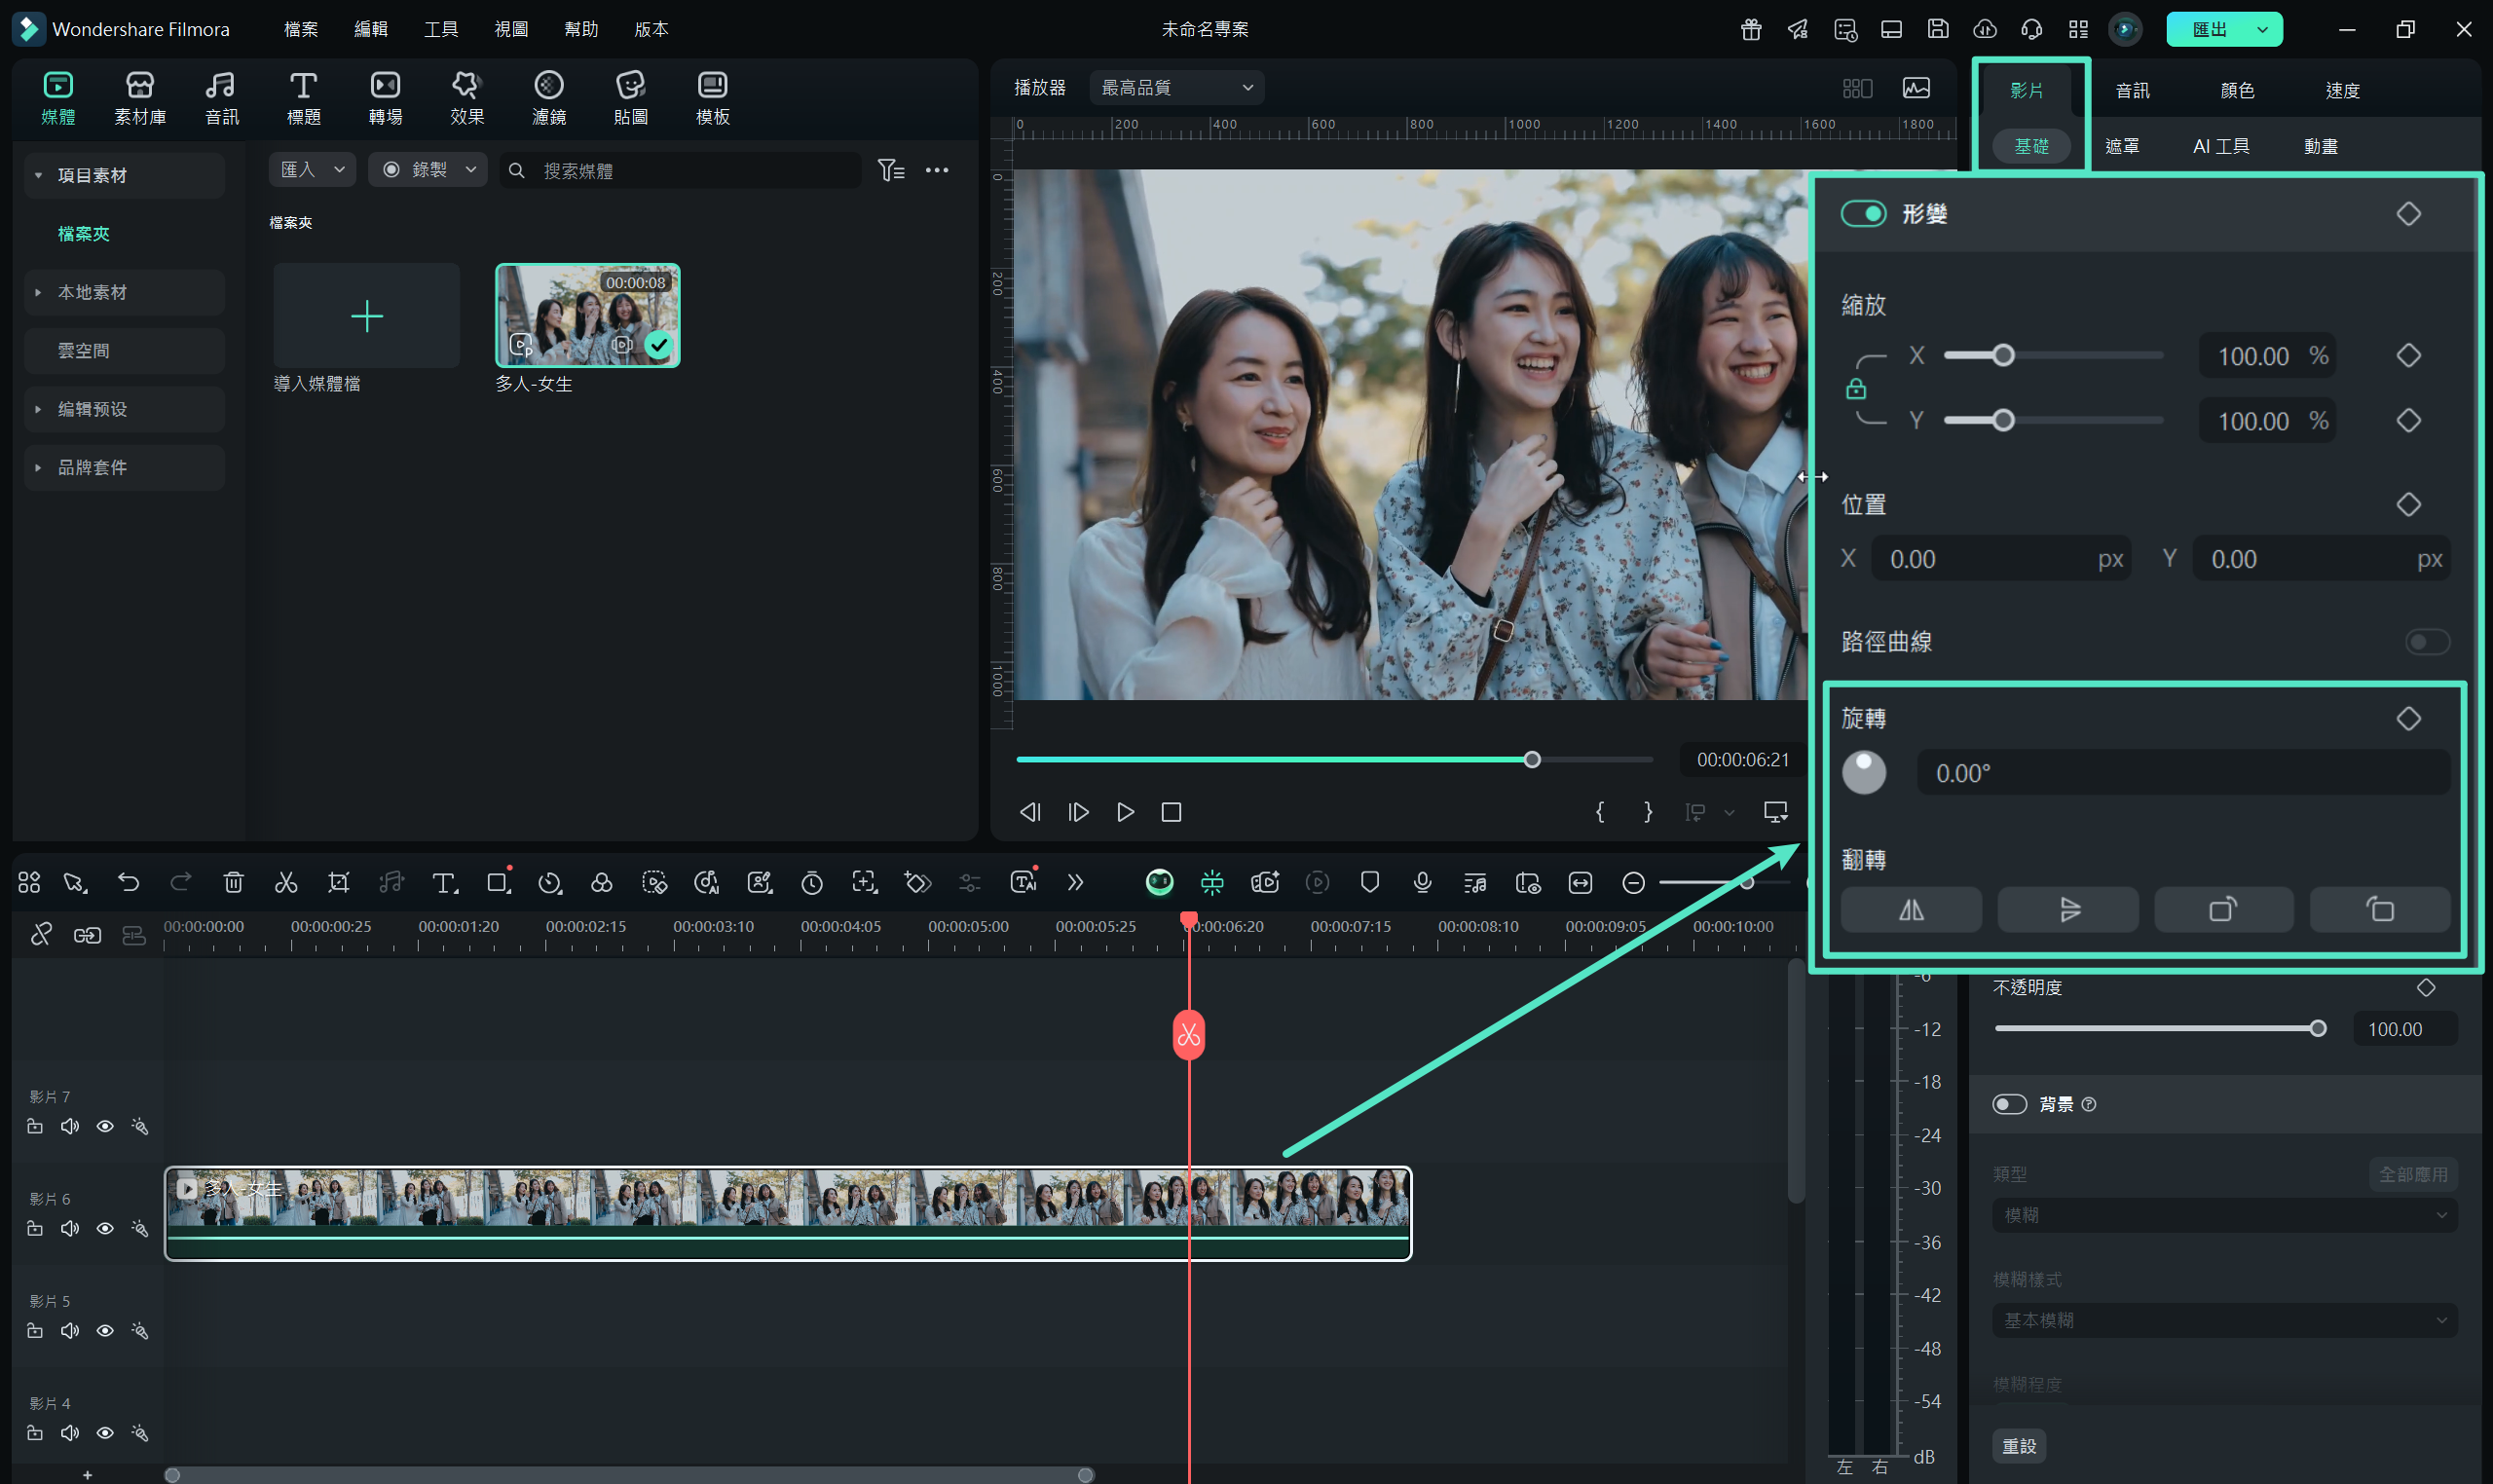The height and width of the screenshot is (1484, 2493).
Task: Mute the 影片 4 track audio
Action: (70, 1433)
